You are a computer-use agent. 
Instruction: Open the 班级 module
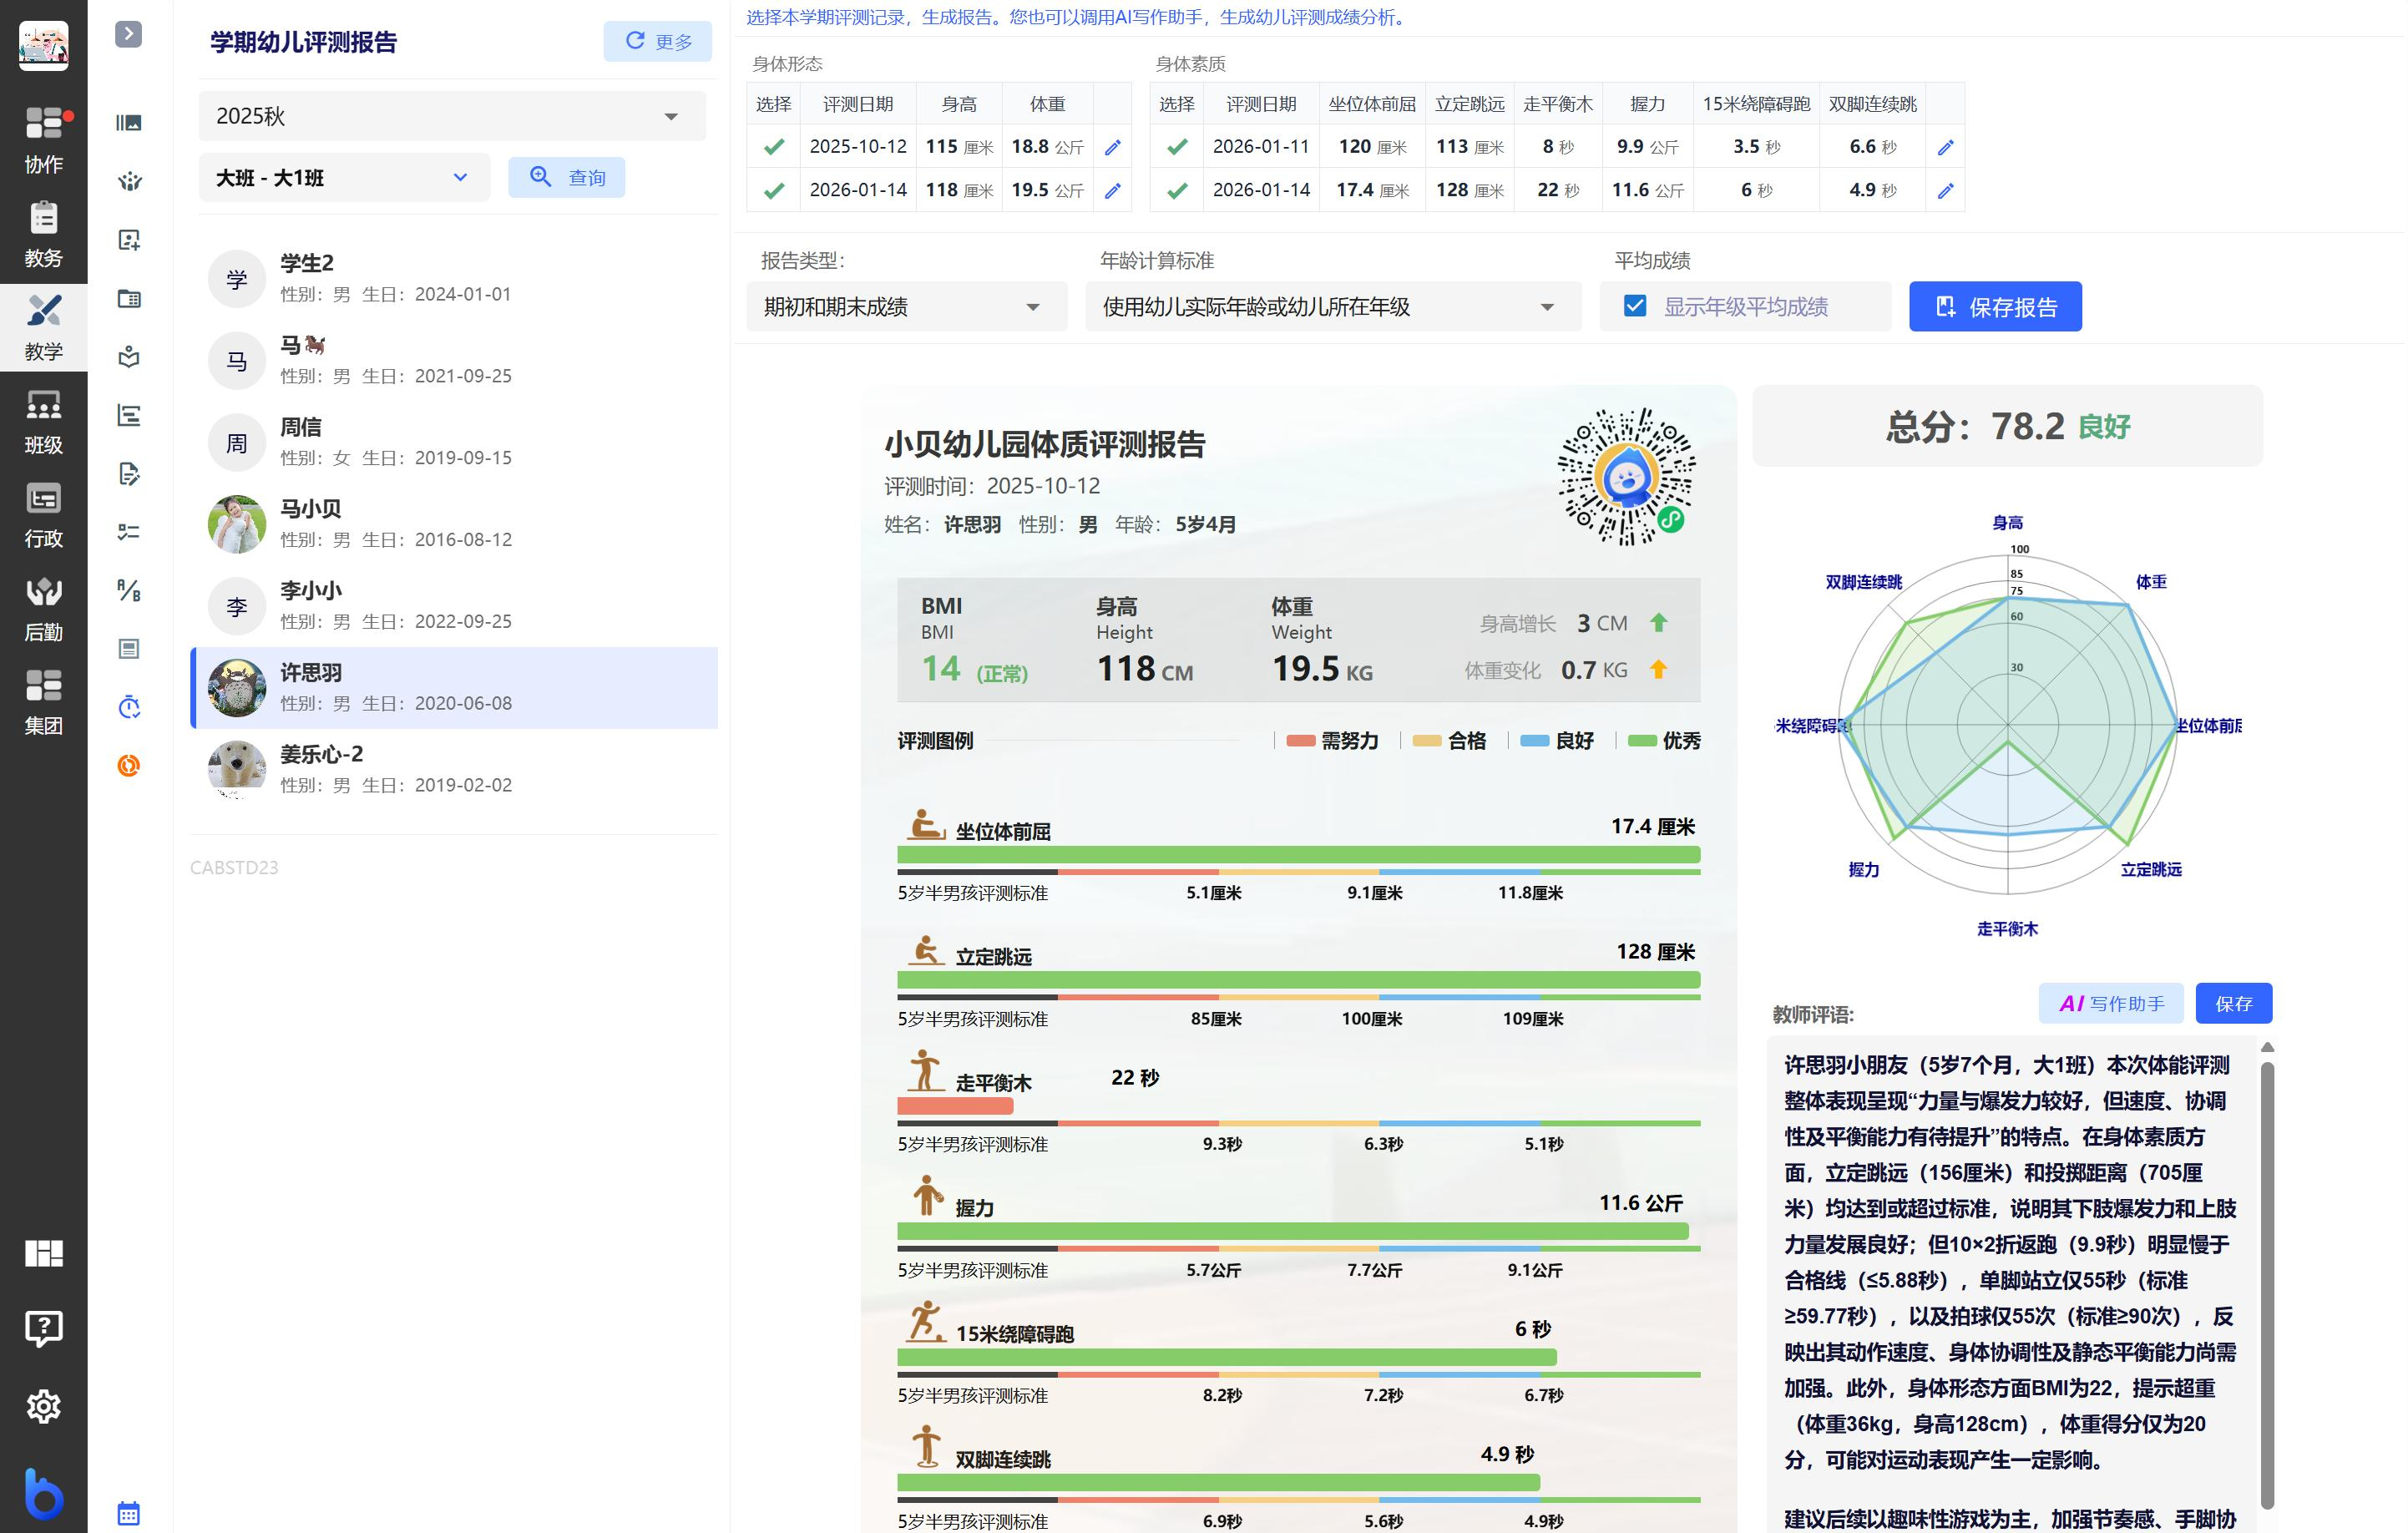tap(44, 420)
